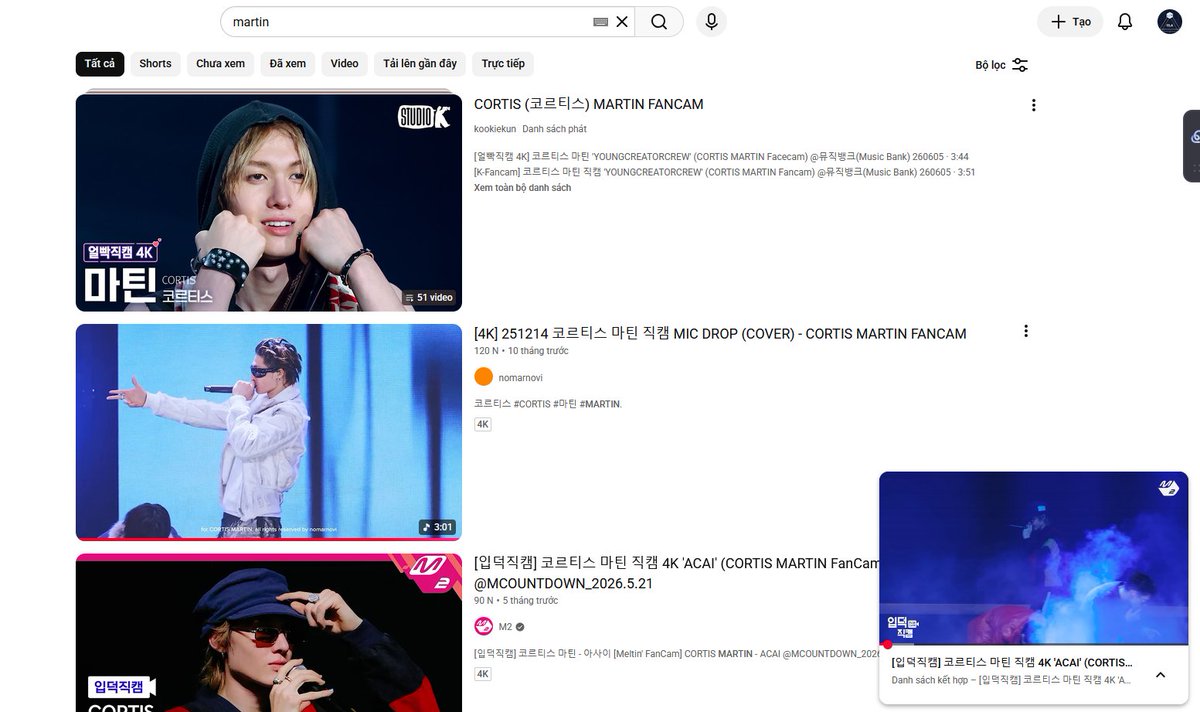Select the Tất cả filter chip
This screenshot has width=1200, height=712.
pos(100,64)
